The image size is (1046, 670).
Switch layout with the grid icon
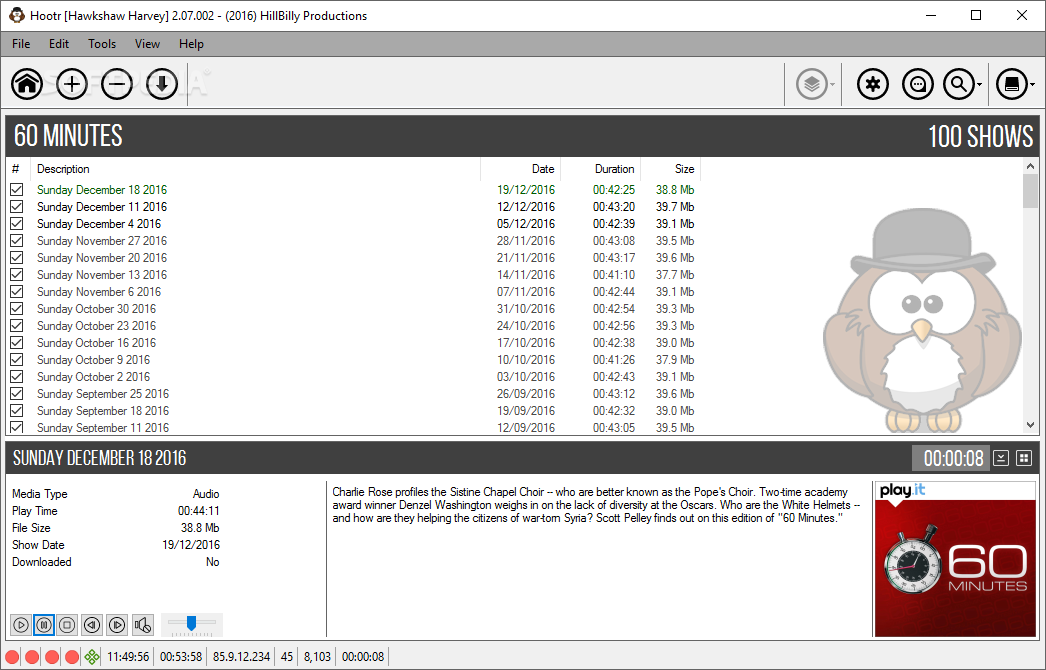1024,458
